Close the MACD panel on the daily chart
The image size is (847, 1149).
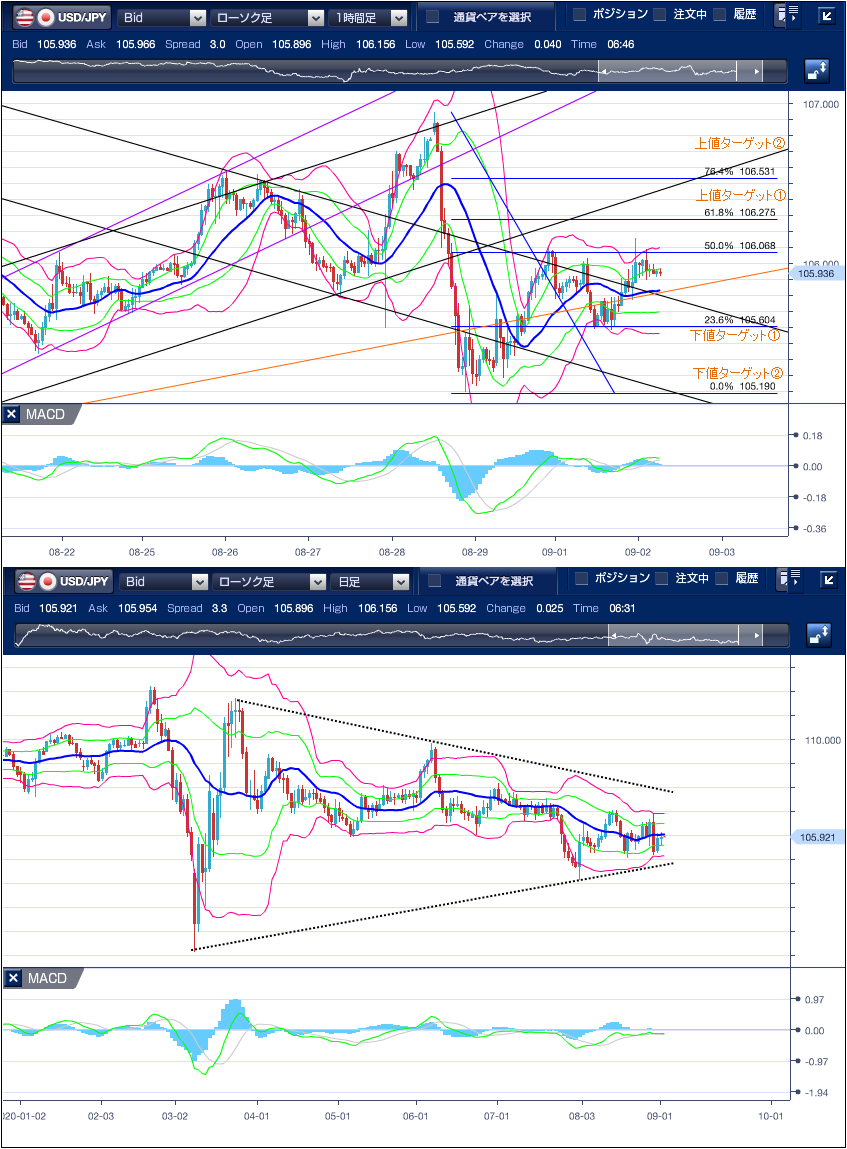click(x=12, y=978)
